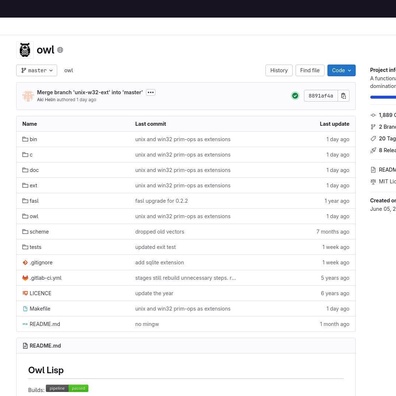Click the Find file button
The width and height of the screenshot is (396, 396).
(x=310, y=70)
